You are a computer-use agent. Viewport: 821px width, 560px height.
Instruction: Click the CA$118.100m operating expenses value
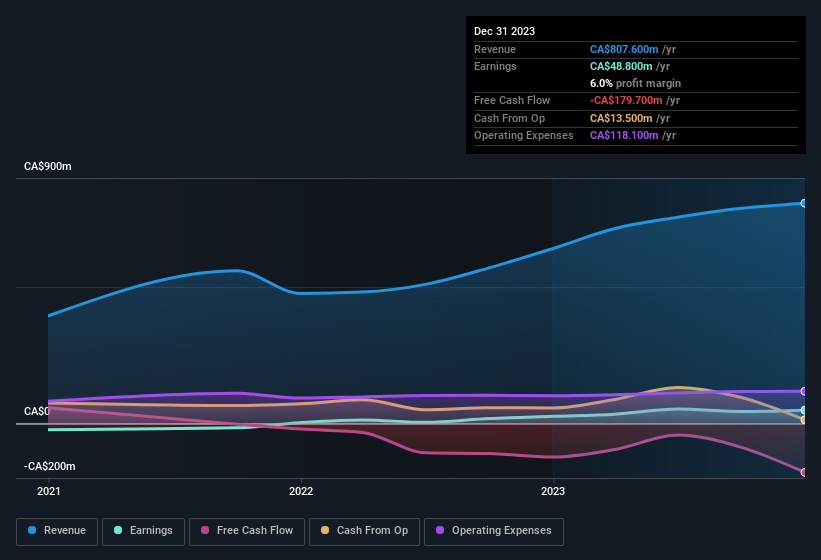tap(624, 136)
